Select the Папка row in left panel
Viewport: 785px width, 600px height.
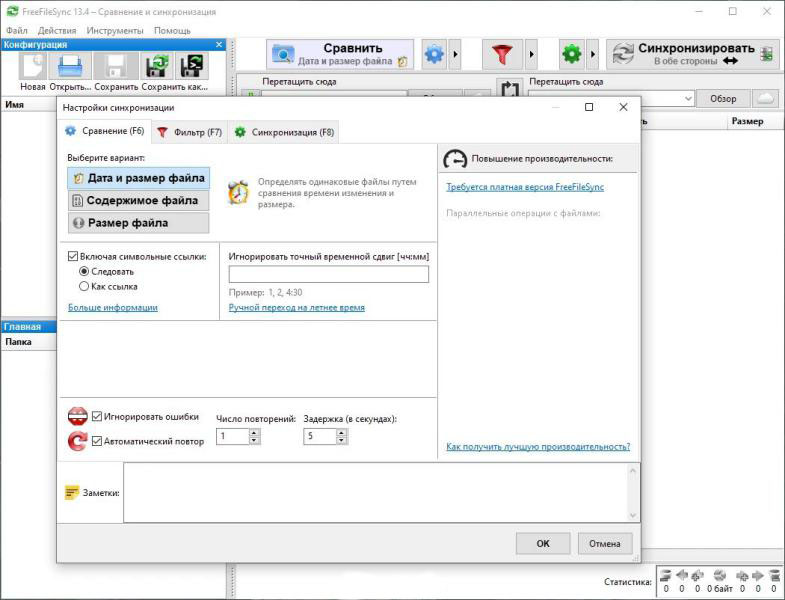tap(29, 342)
